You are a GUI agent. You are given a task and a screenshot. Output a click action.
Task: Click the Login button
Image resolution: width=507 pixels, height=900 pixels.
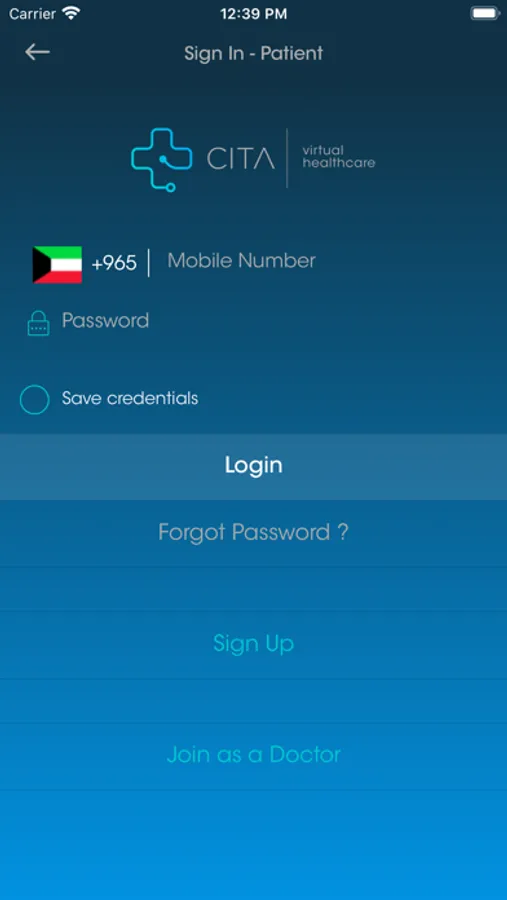click(x=253, y=466)
